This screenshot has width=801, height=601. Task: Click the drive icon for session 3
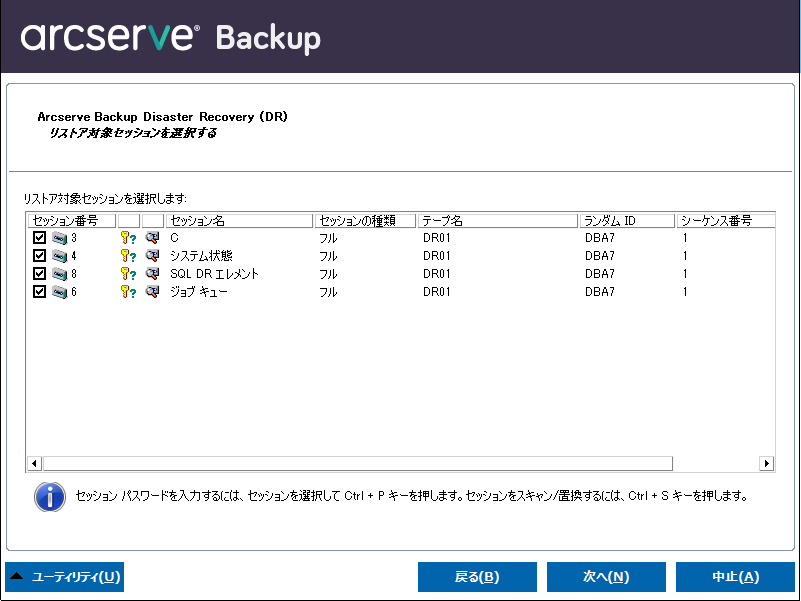coord(59,238)
